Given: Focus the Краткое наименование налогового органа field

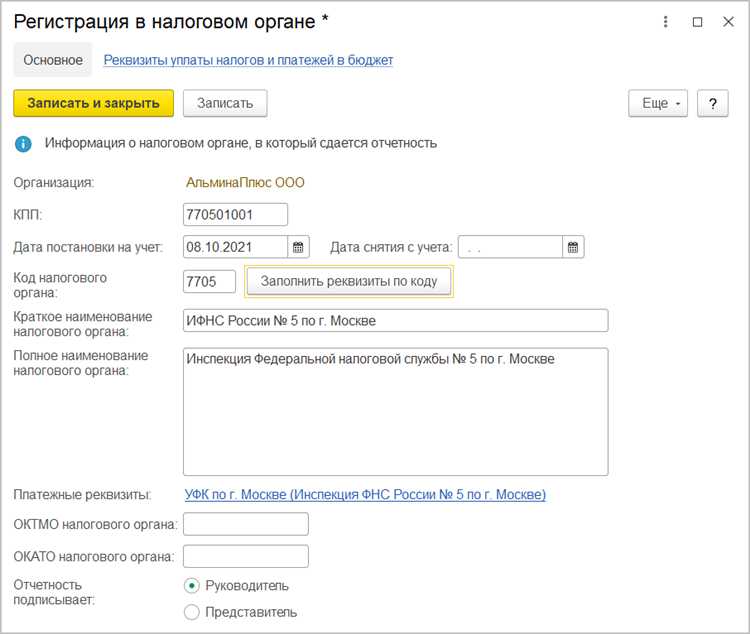Looking at the screenshot, I should 396,321.
